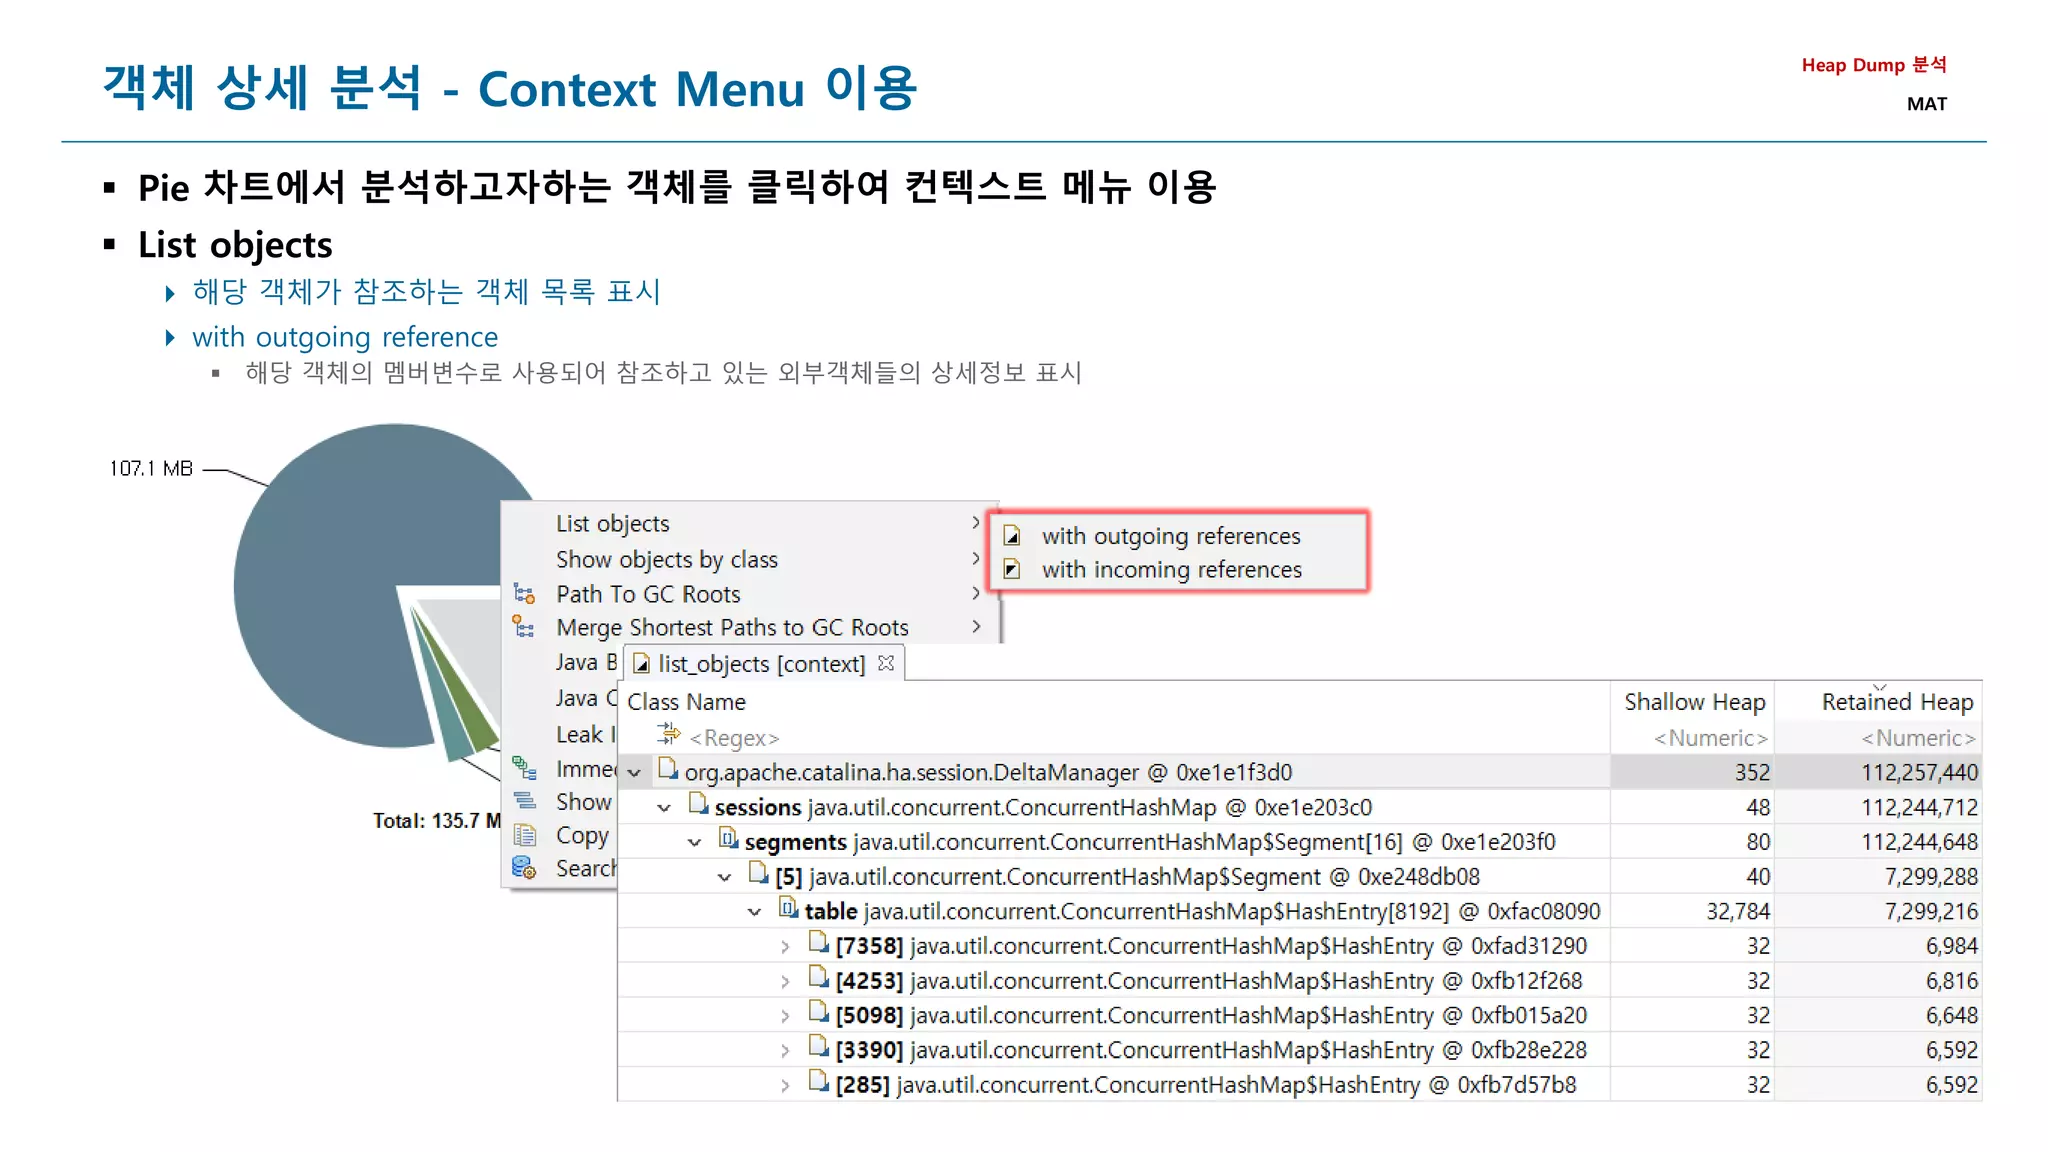2048x1152 pixels.
Task: Select table HashEntry[8192] @ 0xfac08090
Action: (x=1202, y=912)
